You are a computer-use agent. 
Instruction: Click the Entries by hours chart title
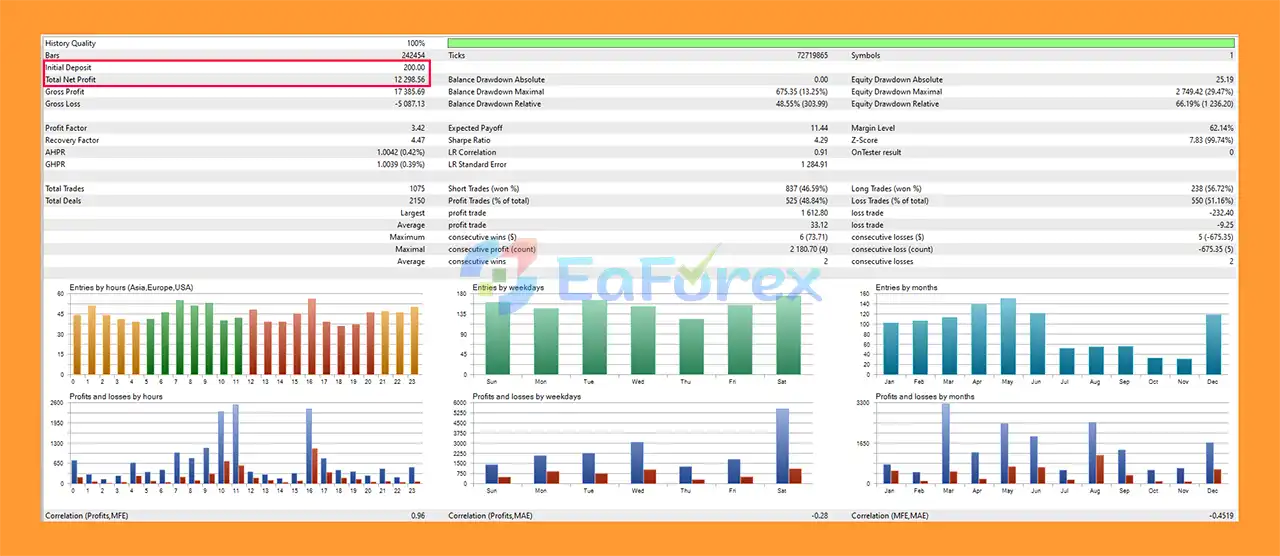[127, 287]
